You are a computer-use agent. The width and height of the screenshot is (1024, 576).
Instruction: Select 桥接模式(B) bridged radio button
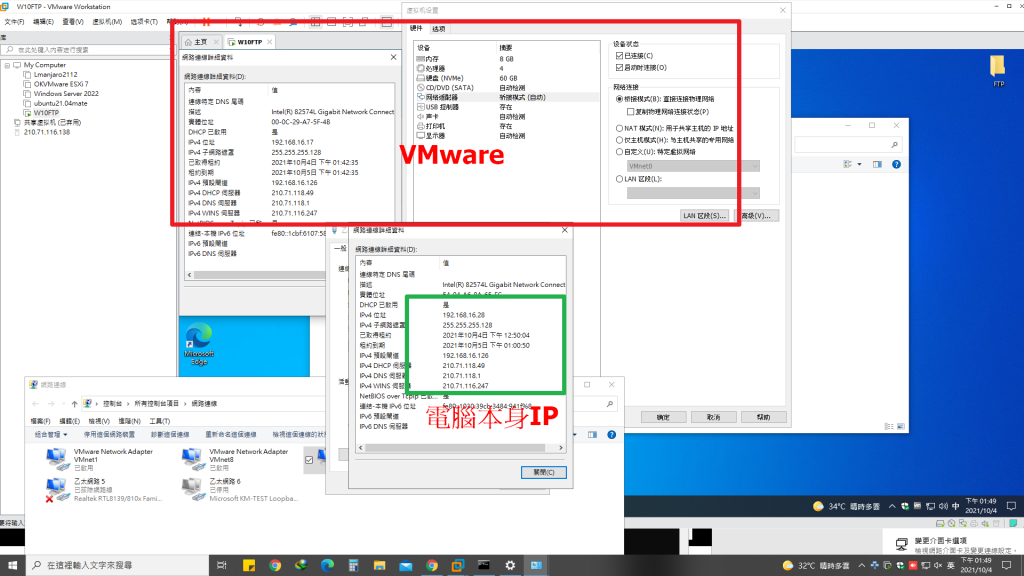pos(619,99)
